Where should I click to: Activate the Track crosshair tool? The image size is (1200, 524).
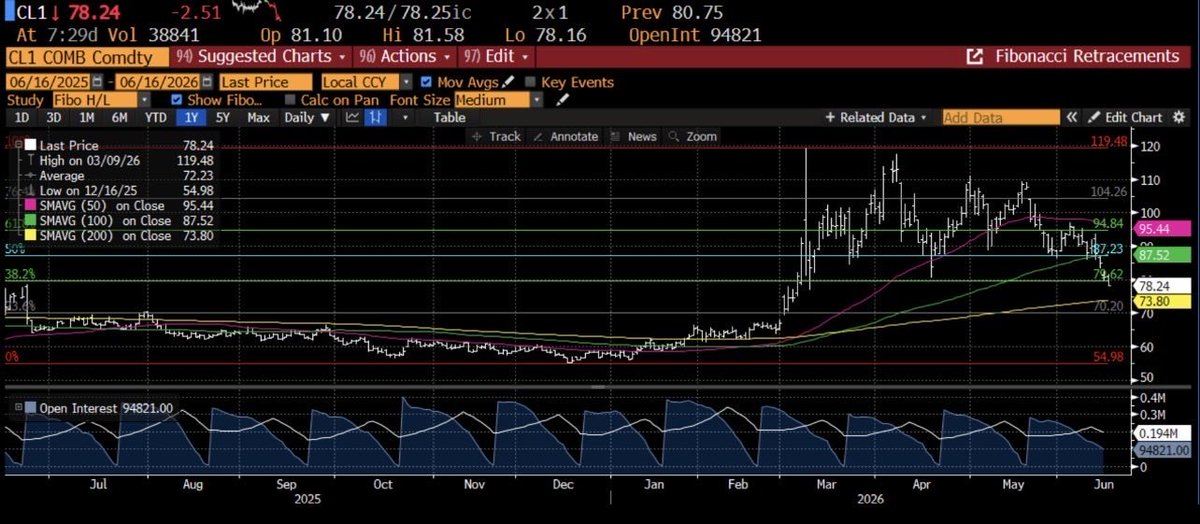(x=495, y=136)
